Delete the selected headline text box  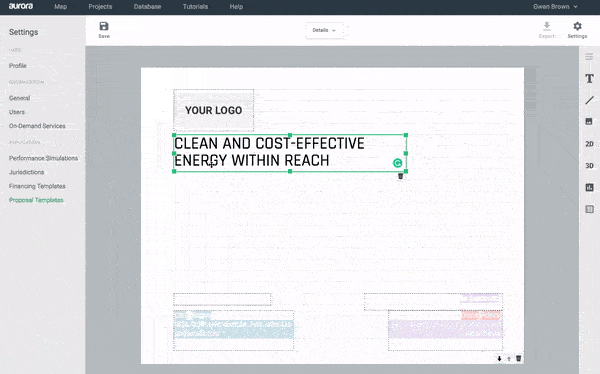click(401, 176)
